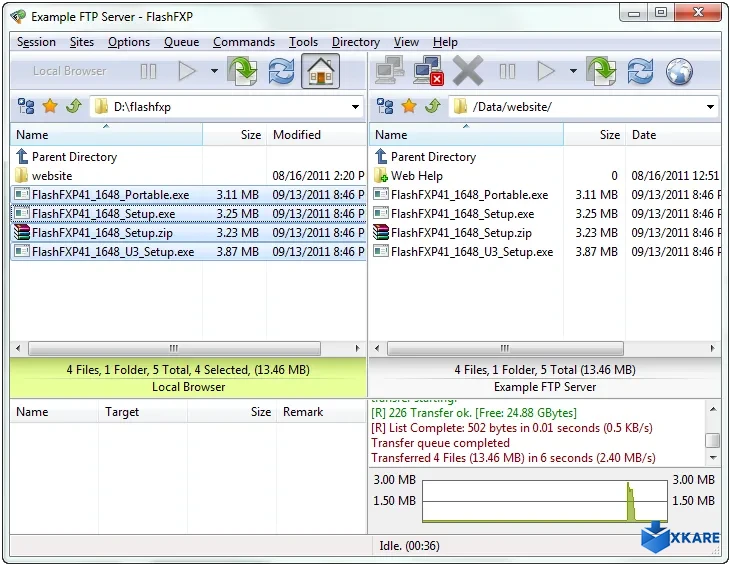
Task: Open the Web Help folder in remote list
Action: pos(416,176)
